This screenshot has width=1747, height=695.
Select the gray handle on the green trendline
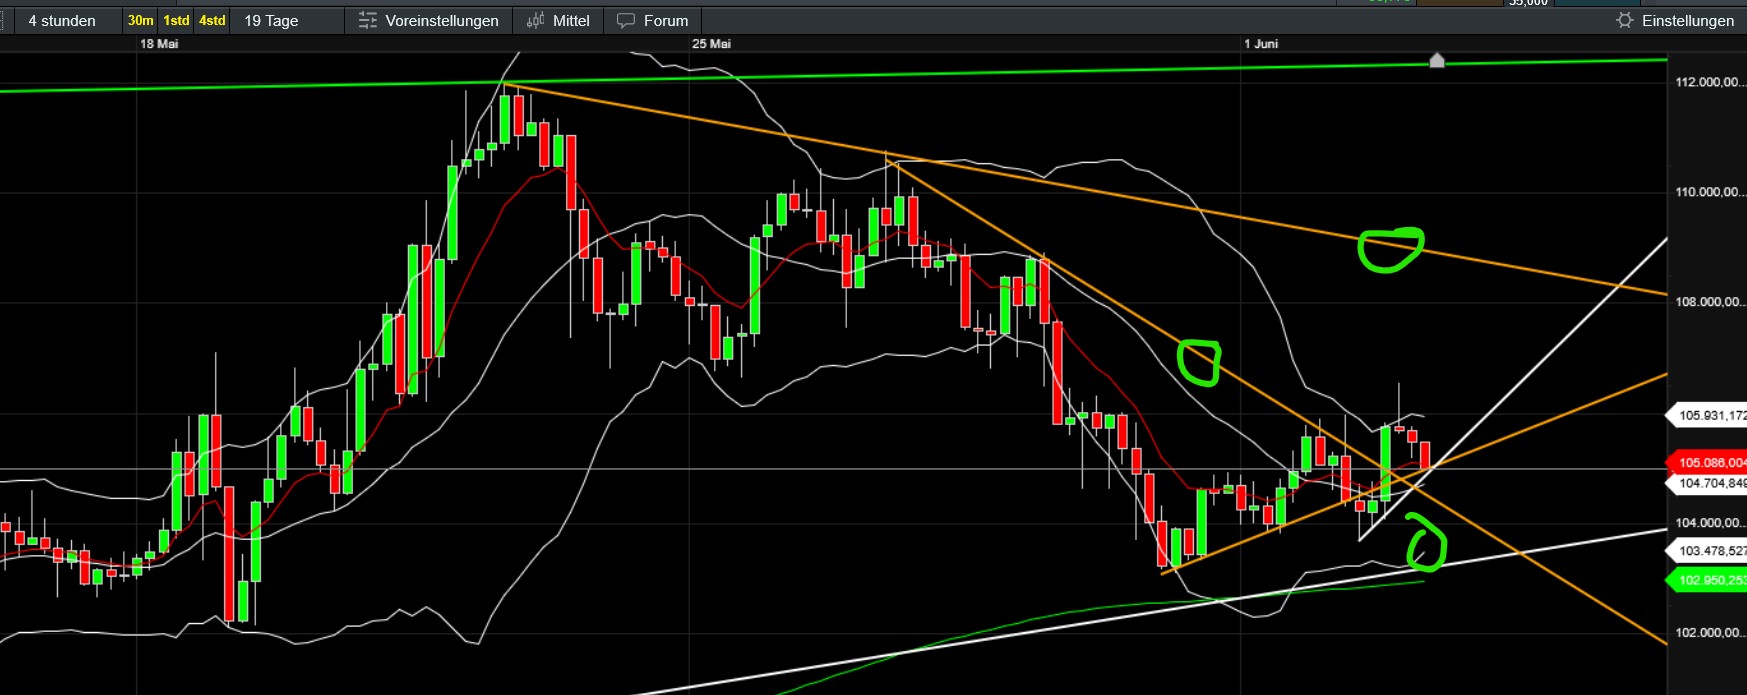[x=1437, y=60]
